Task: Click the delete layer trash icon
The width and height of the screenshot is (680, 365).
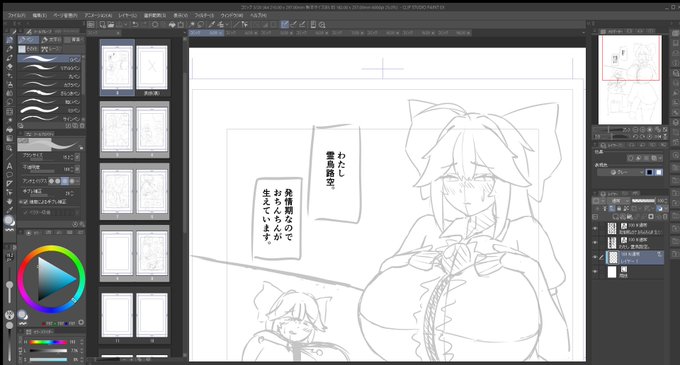Action: [665, 216]
